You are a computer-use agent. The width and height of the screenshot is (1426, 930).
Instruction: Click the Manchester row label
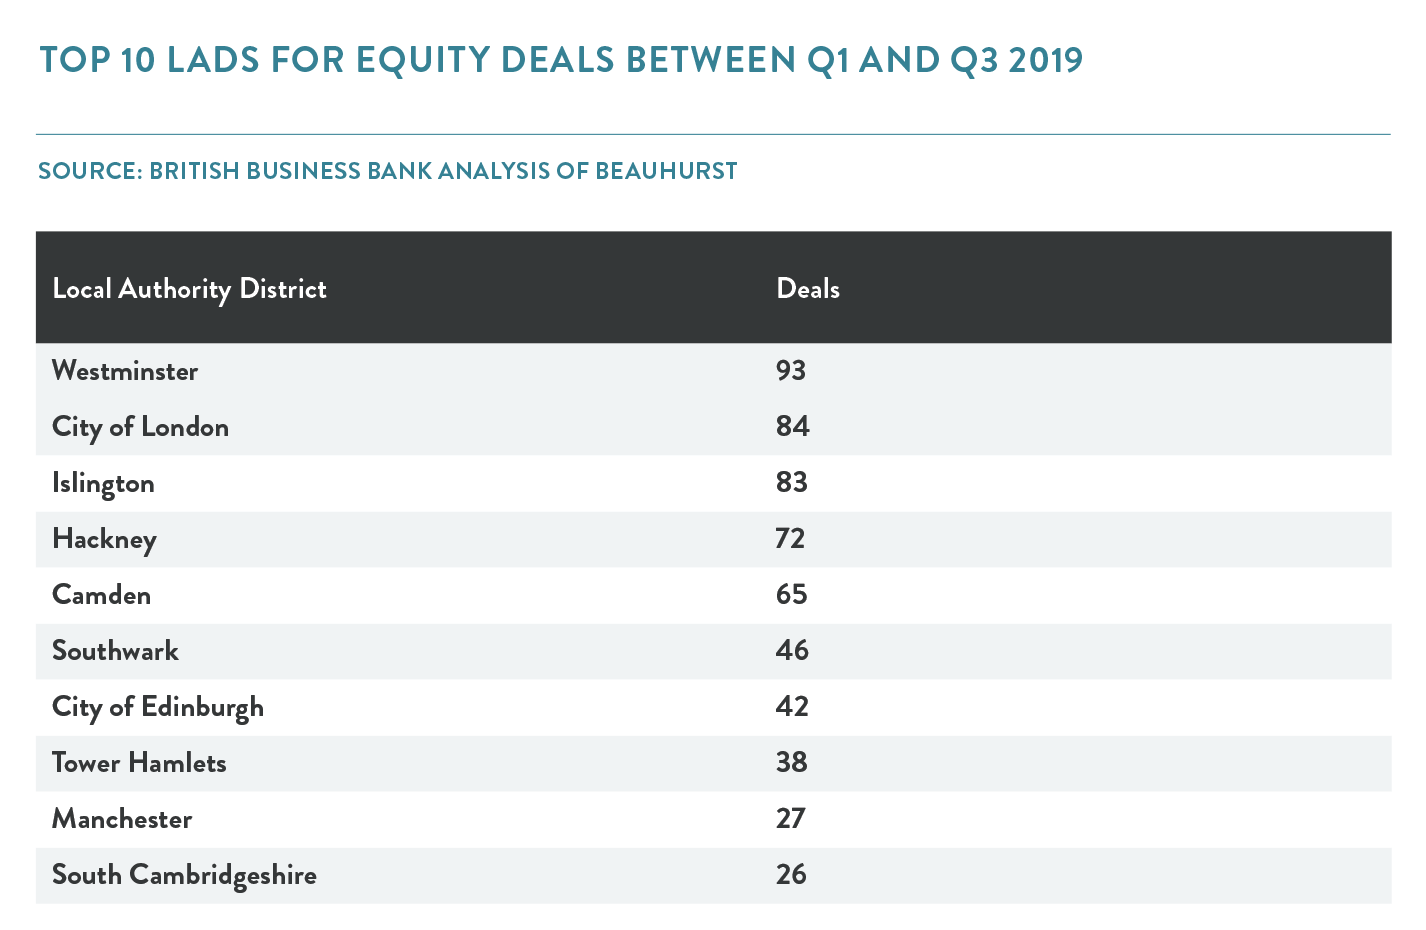pyautogui.click(x=122, y=819)
